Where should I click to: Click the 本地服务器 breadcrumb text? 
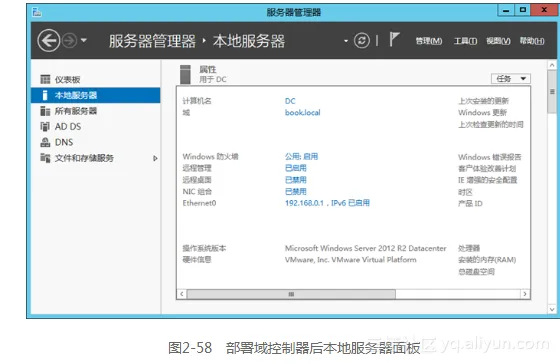pos(249,41)
